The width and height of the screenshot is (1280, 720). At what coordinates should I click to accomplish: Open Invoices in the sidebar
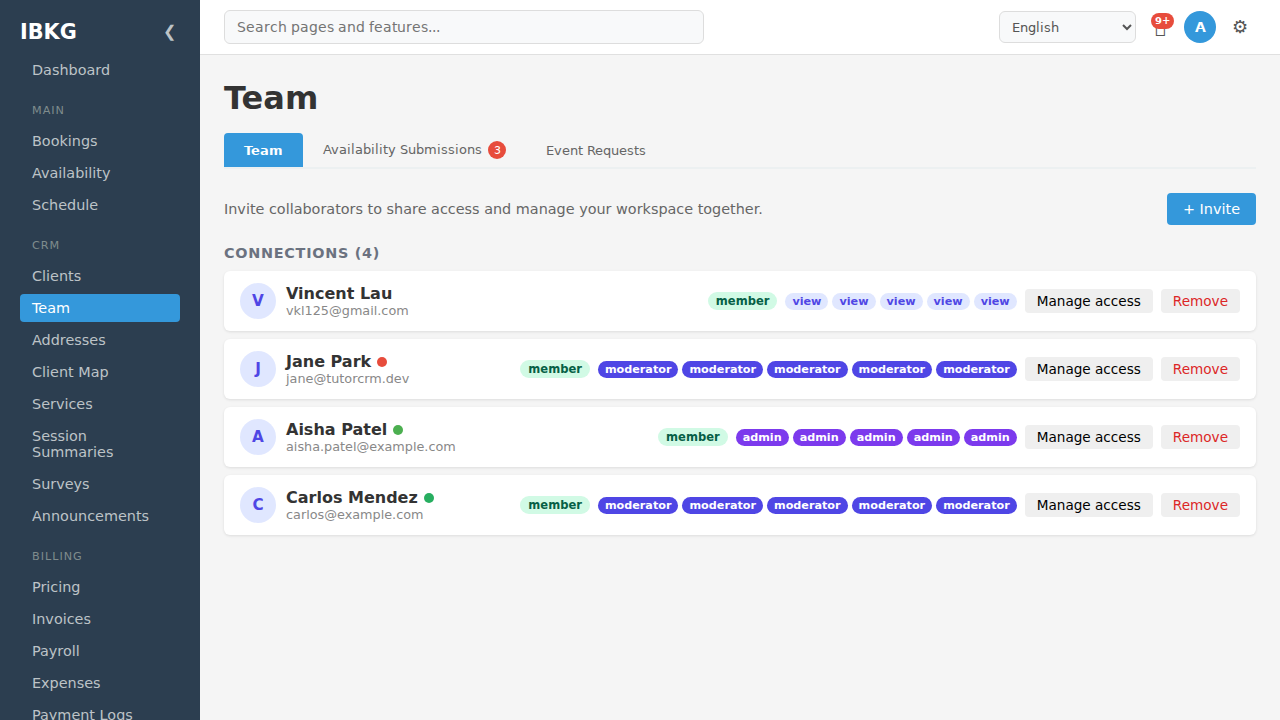pyautogui.click(x=100, y=619)
